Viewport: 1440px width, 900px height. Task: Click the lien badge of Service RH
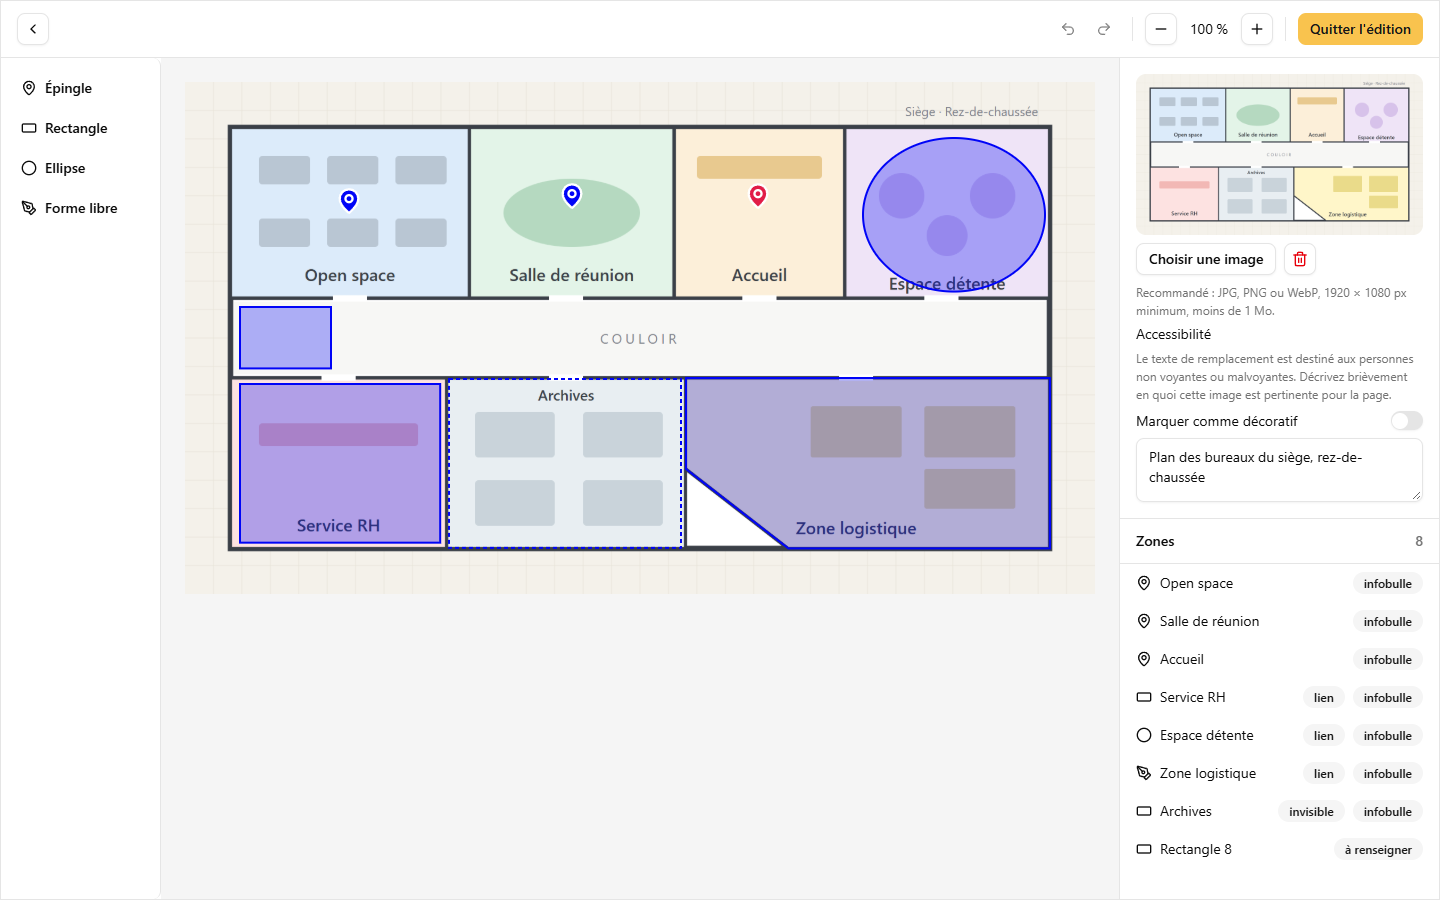click(x=1324, y=698)
